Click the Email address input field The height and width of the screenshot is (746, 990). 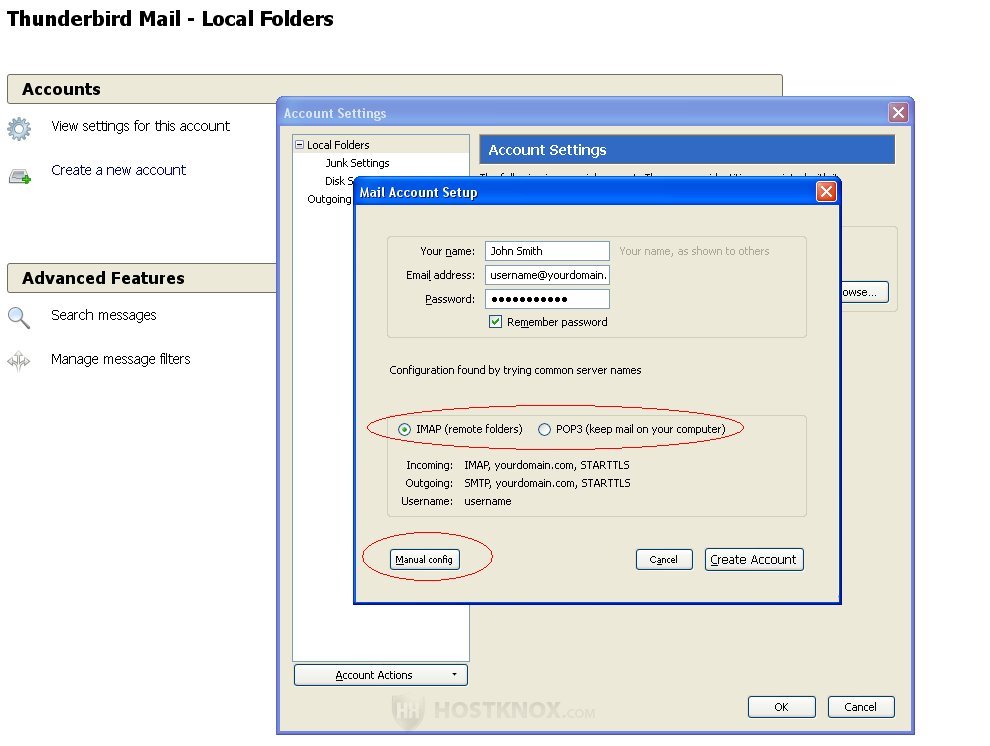tap(547, 275)
